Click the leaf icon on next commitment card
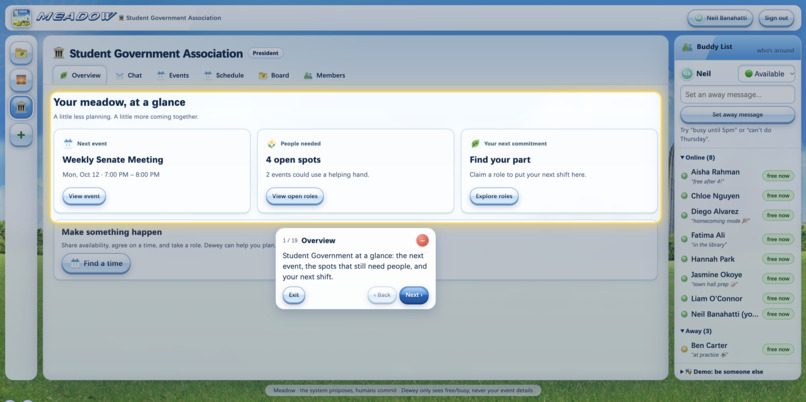This screenshot has height=402, width=806. (475, 143)
